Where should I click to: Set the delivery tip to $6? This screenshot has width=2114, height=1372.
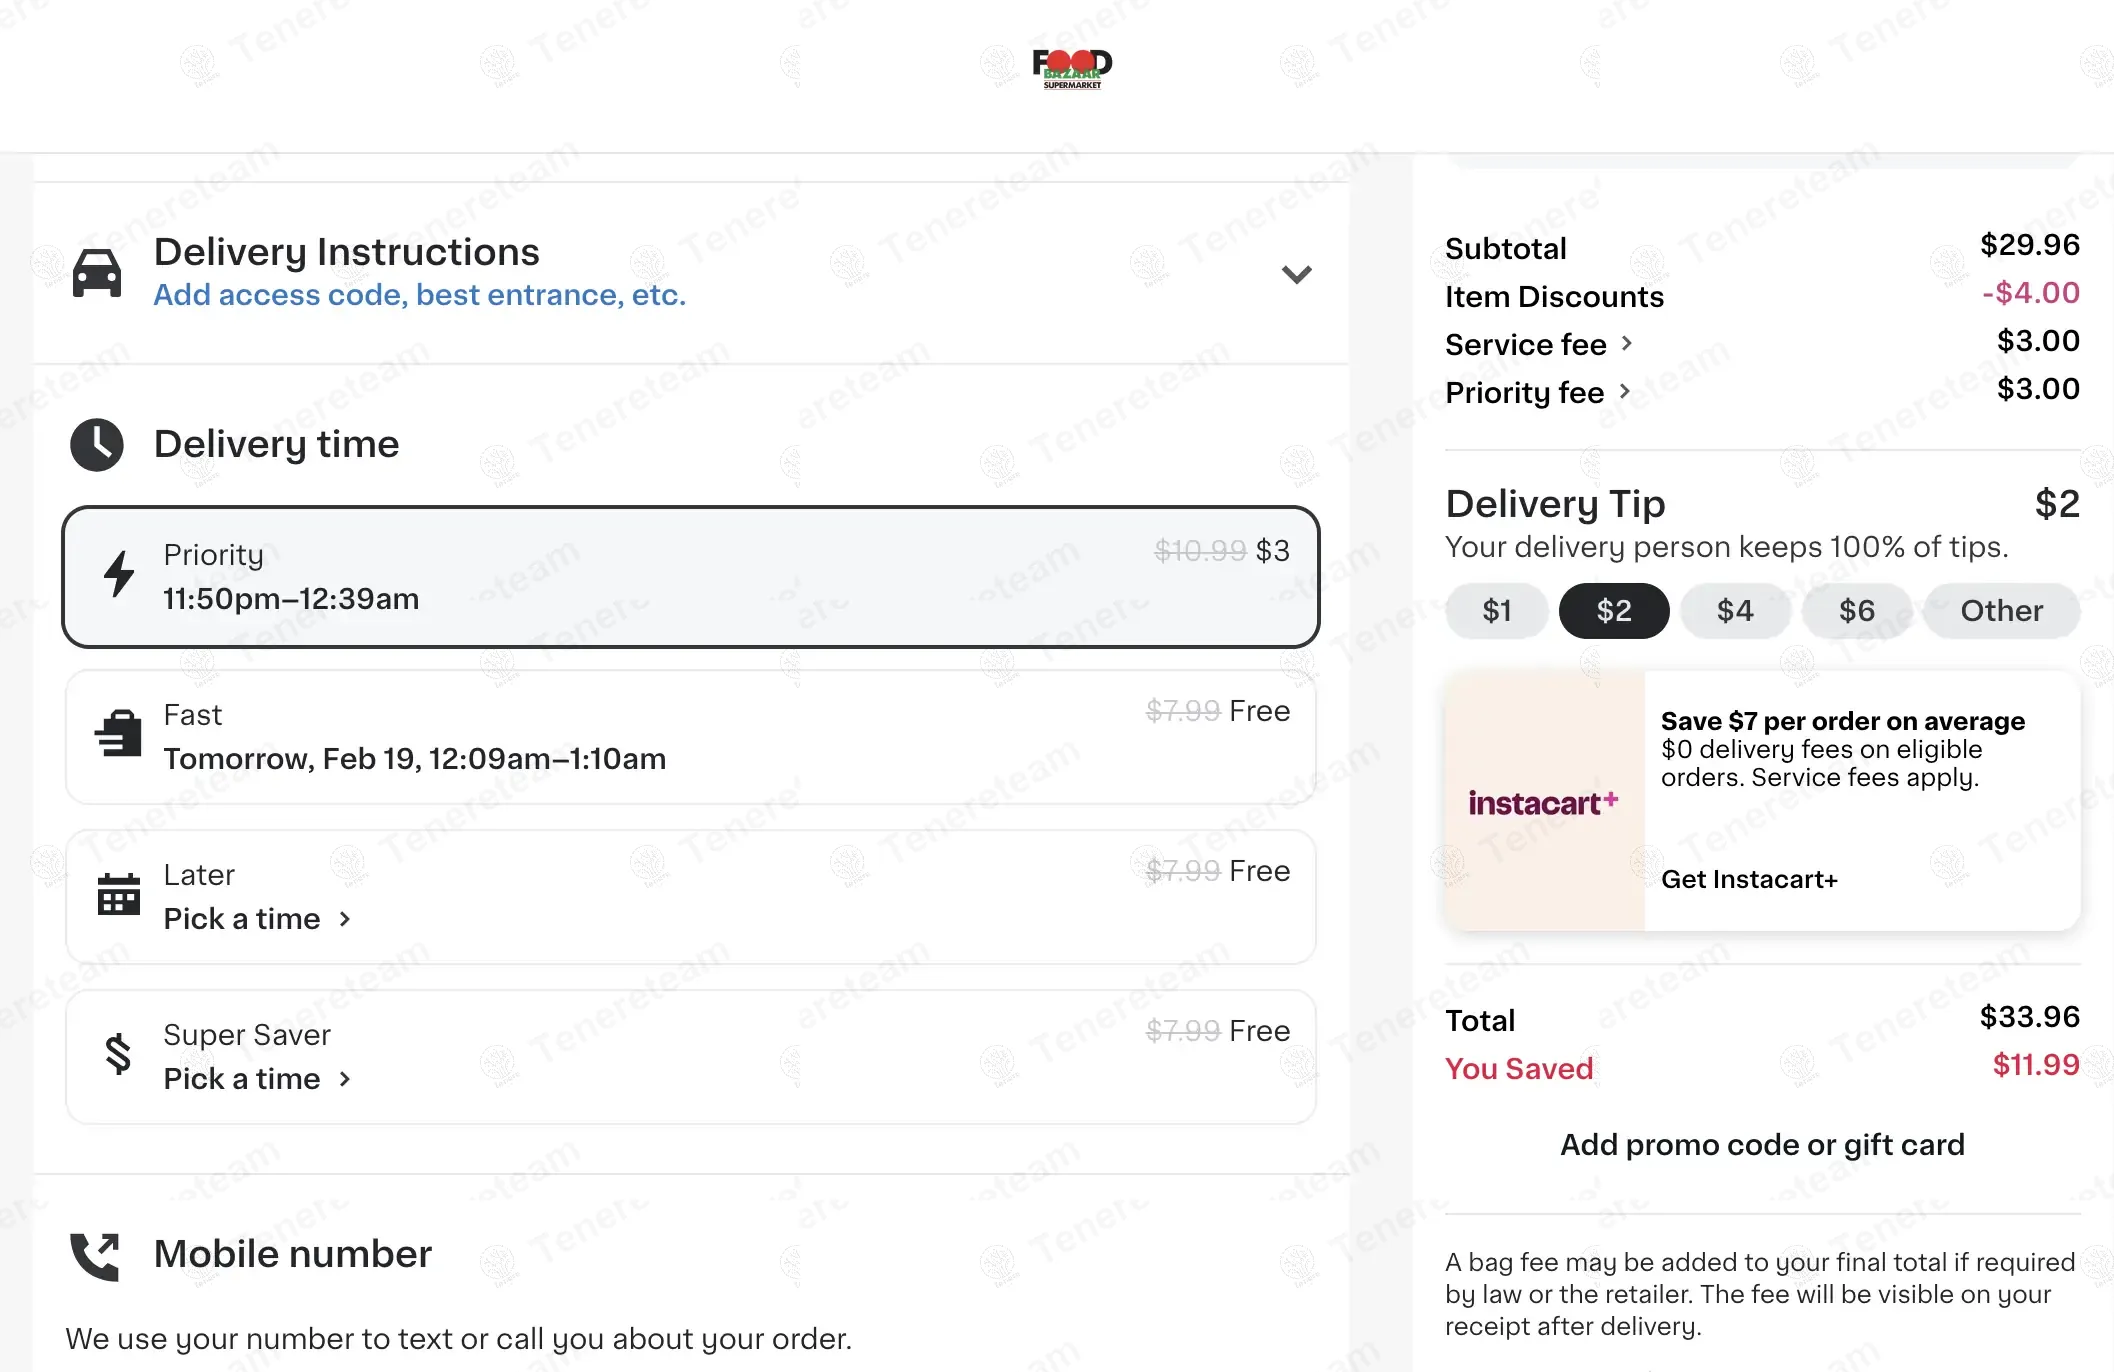pos(1857,611)
